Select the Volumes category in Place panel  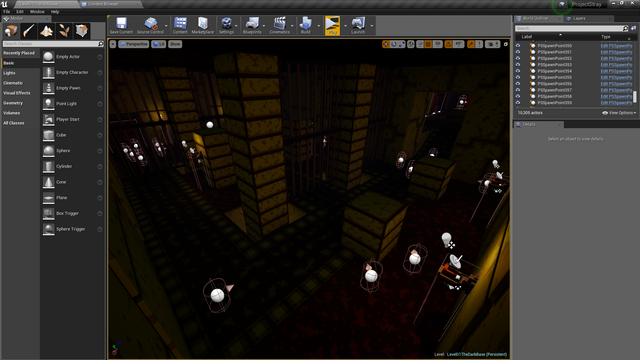click(20, 113)
